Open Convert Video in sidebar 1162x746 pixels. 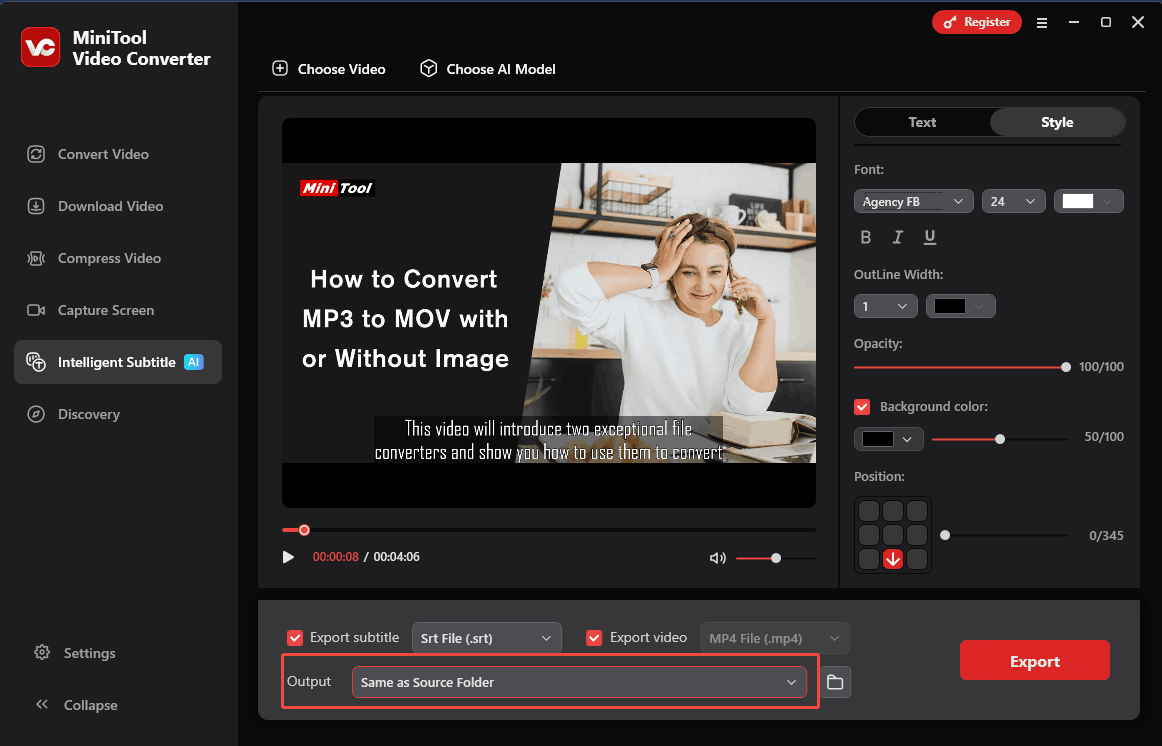[103, 154]
